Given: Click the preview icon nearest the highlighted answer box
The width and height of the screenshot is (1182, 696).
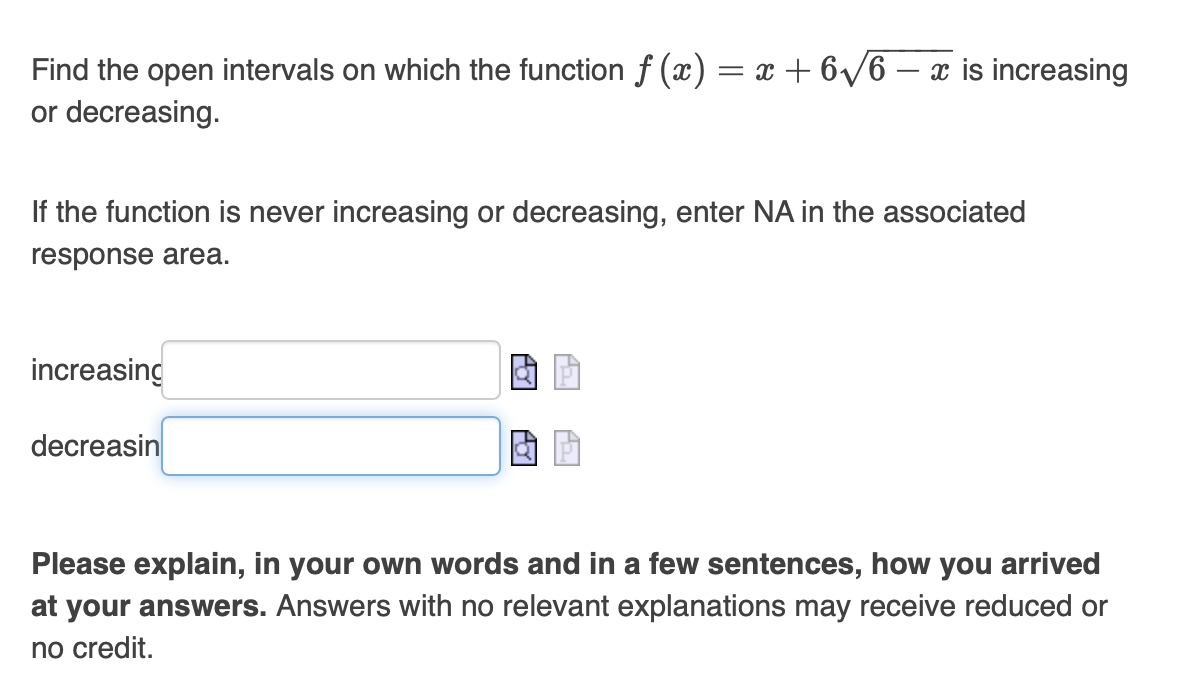Looking at the screenshot, I should (x=524, y=447).
